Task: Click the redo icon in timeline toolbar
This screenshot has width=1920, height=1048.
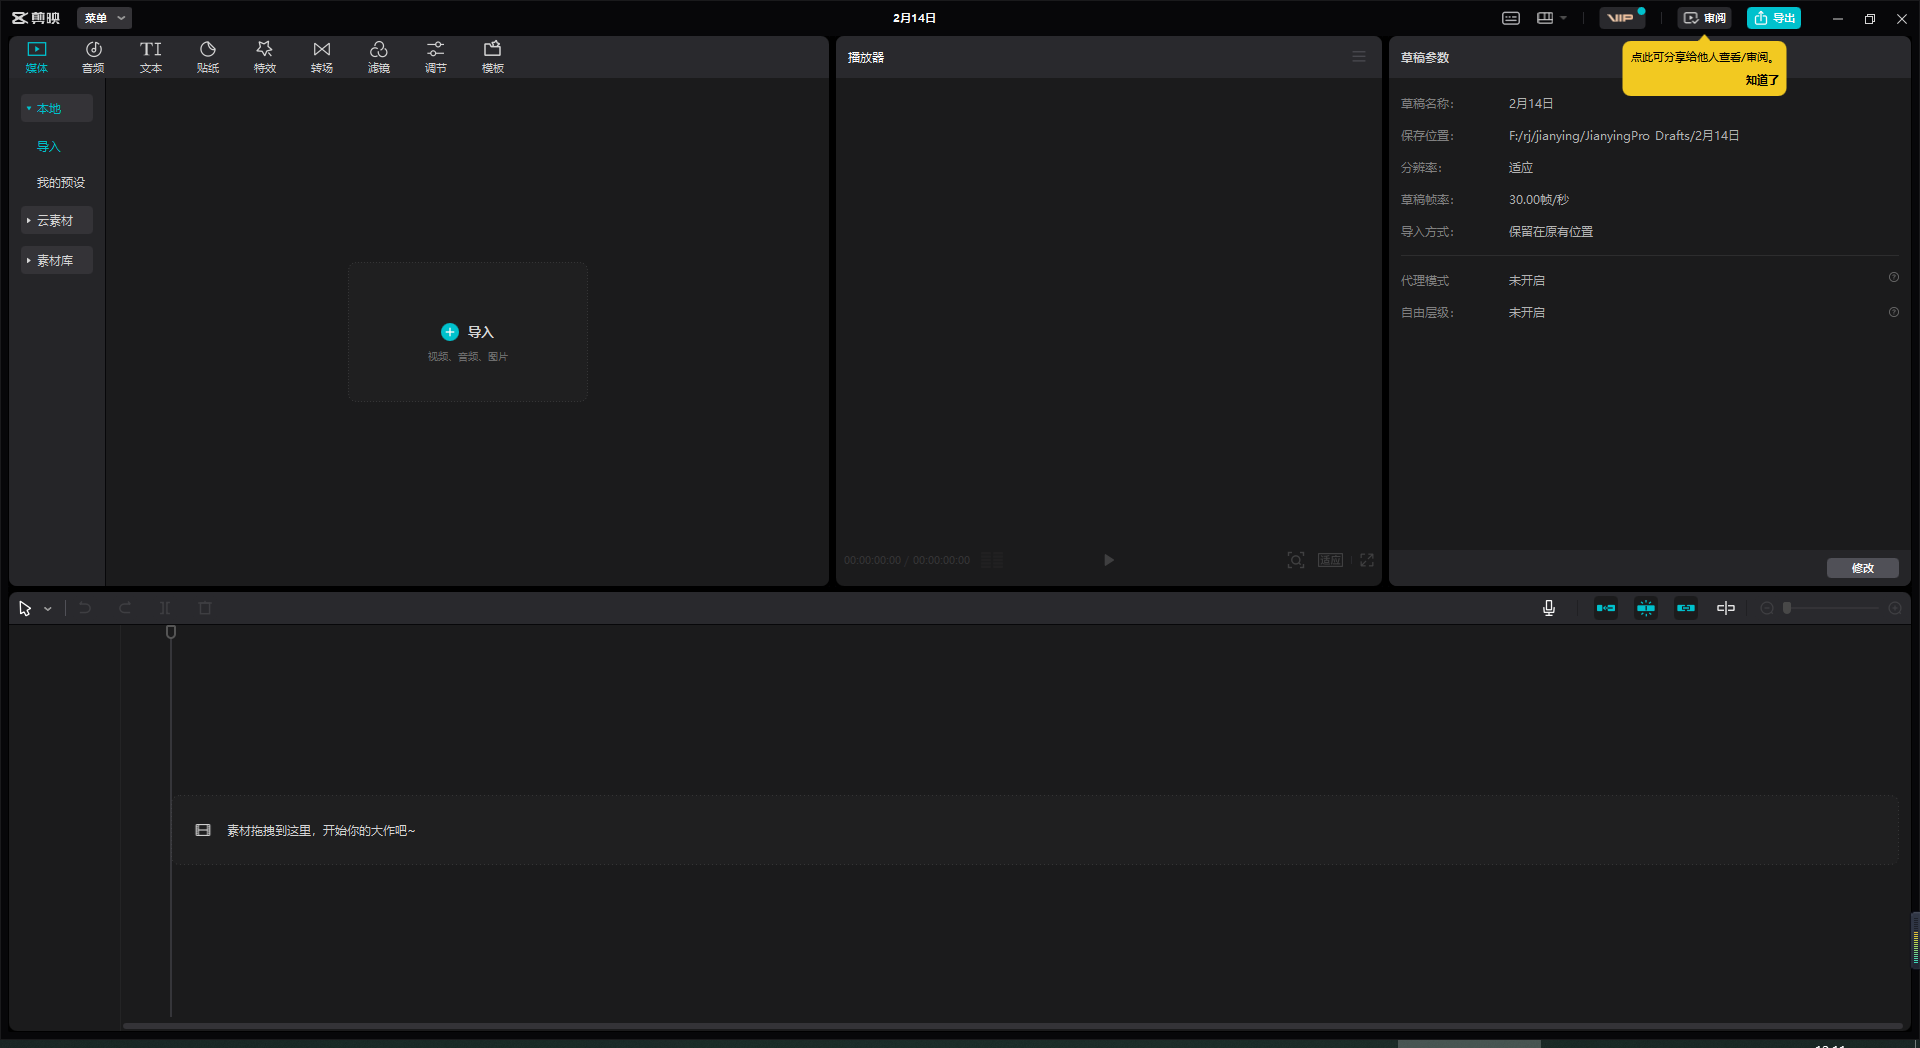Action: coord(125,608)
